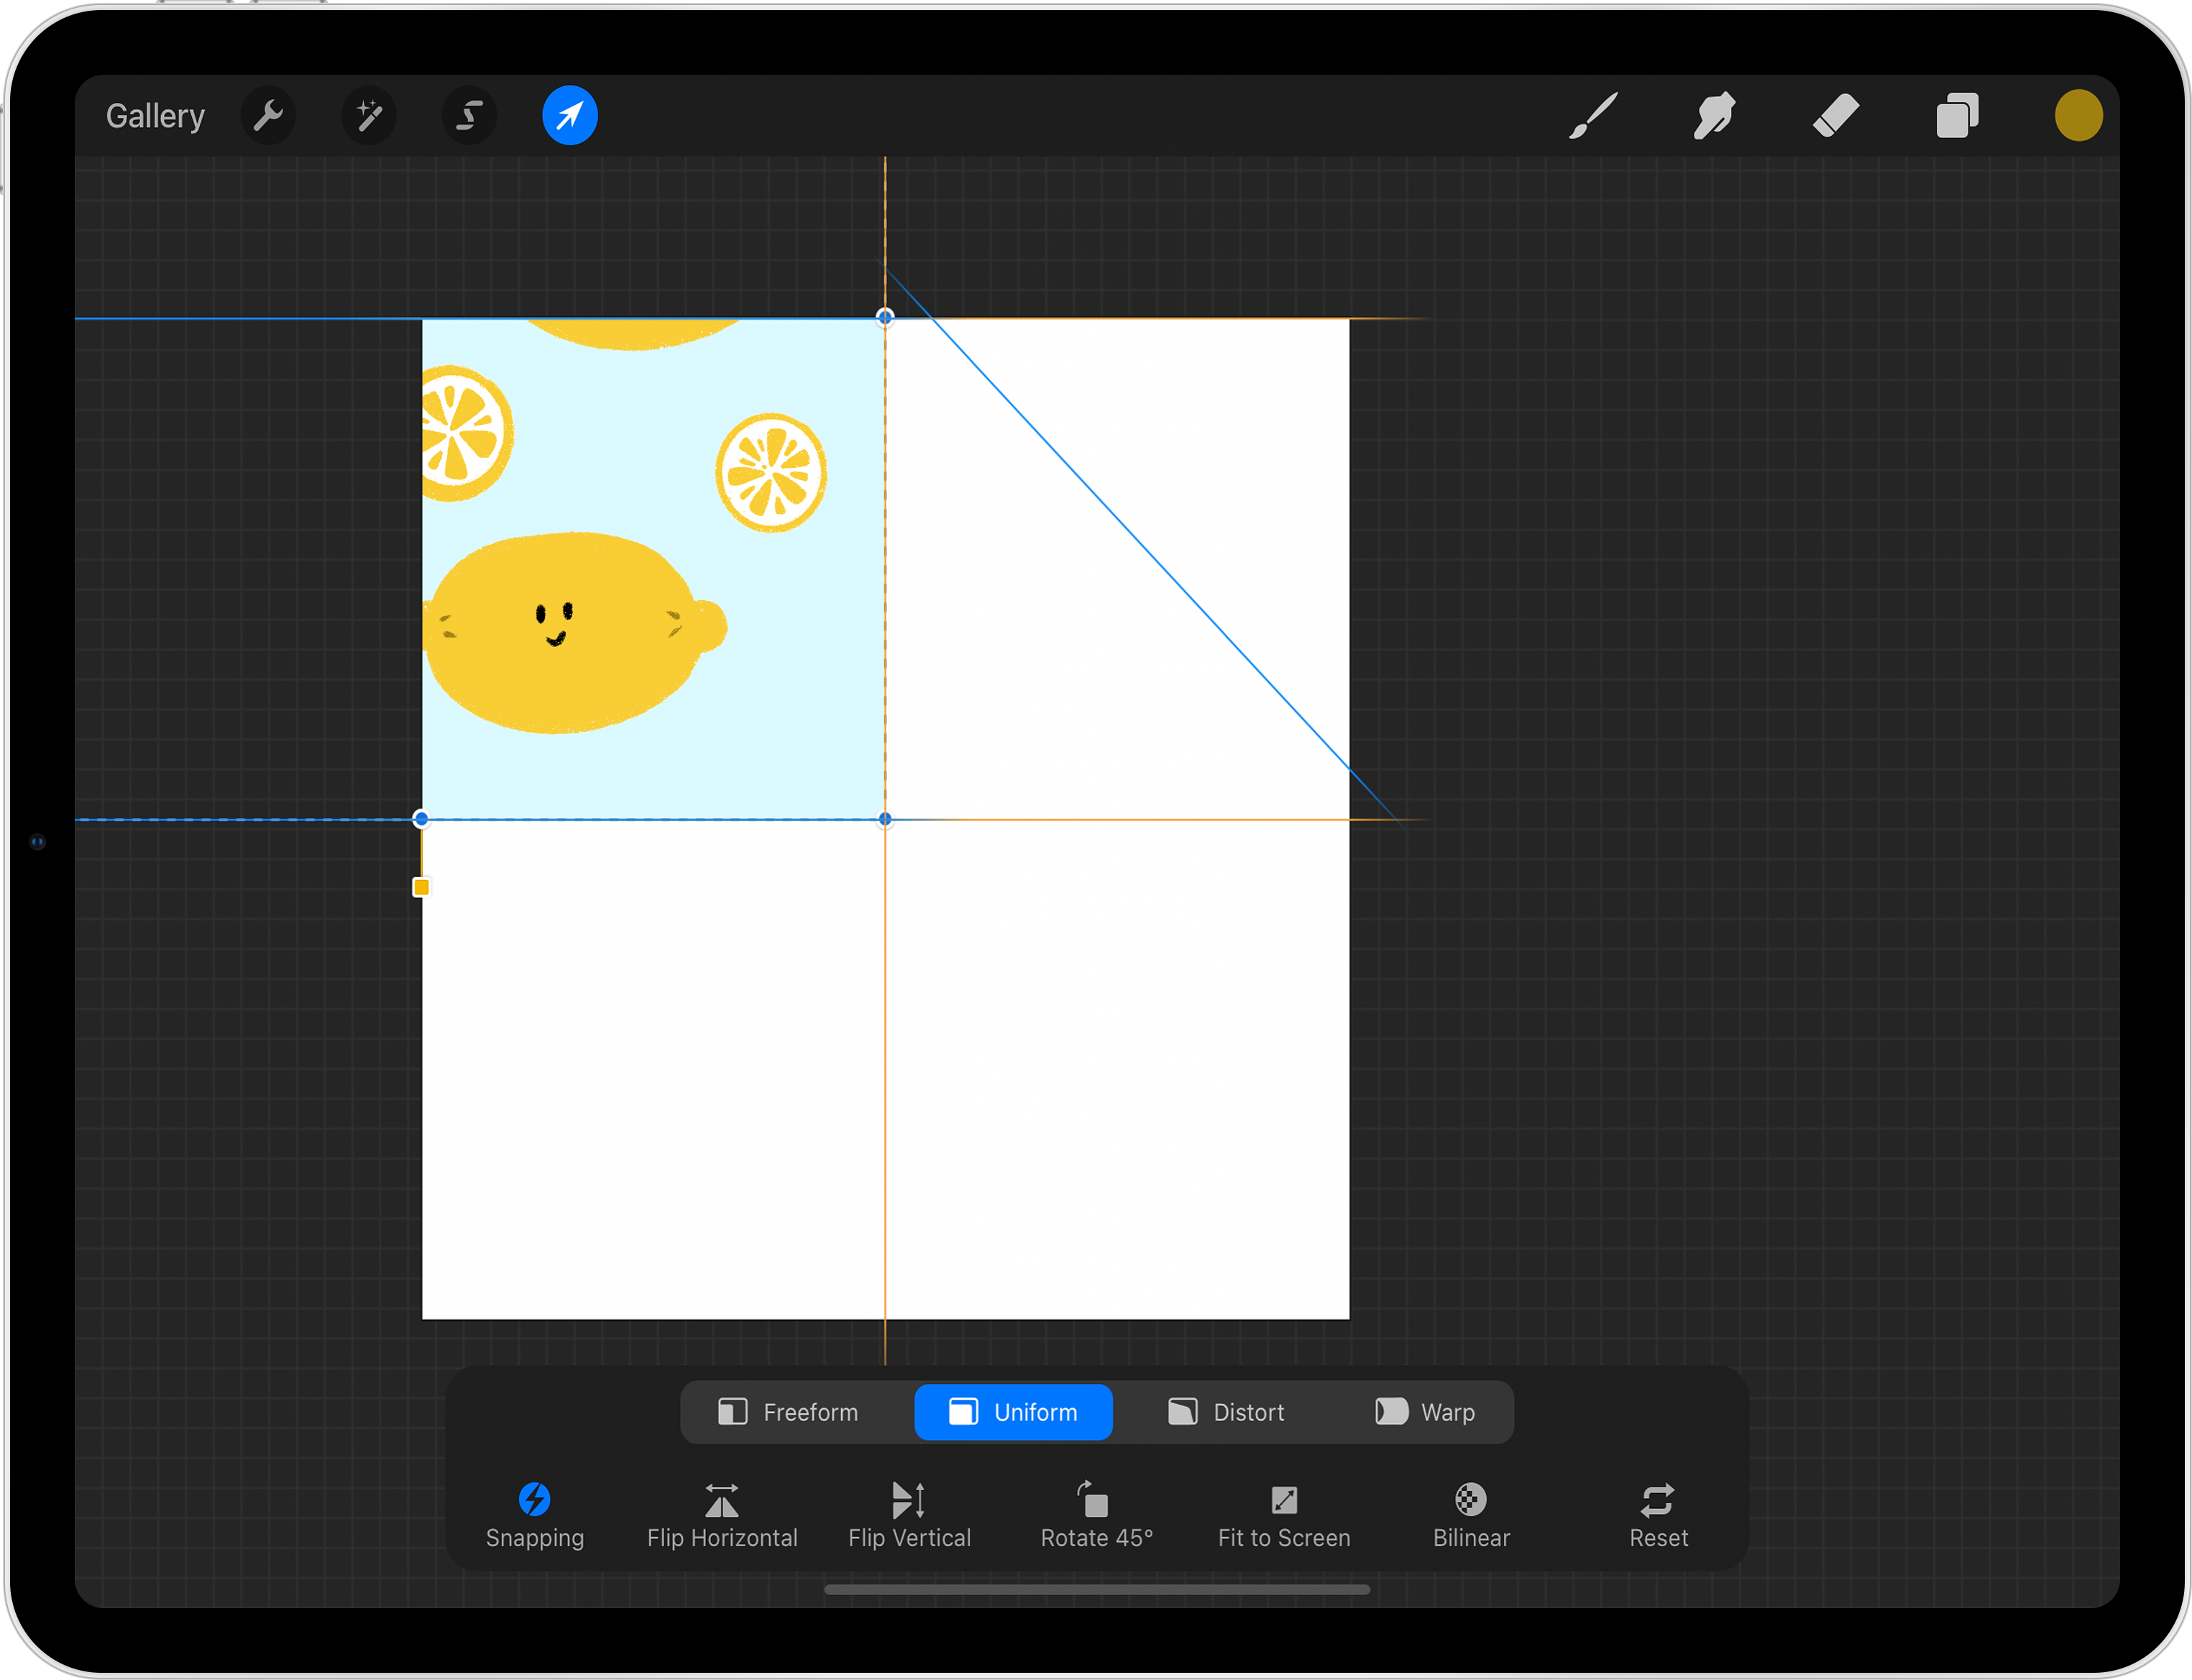The height and width of the screenshot is (1680, 2192).
Task: Select the Uniform transform mode
Action: coord(1013,1412)
